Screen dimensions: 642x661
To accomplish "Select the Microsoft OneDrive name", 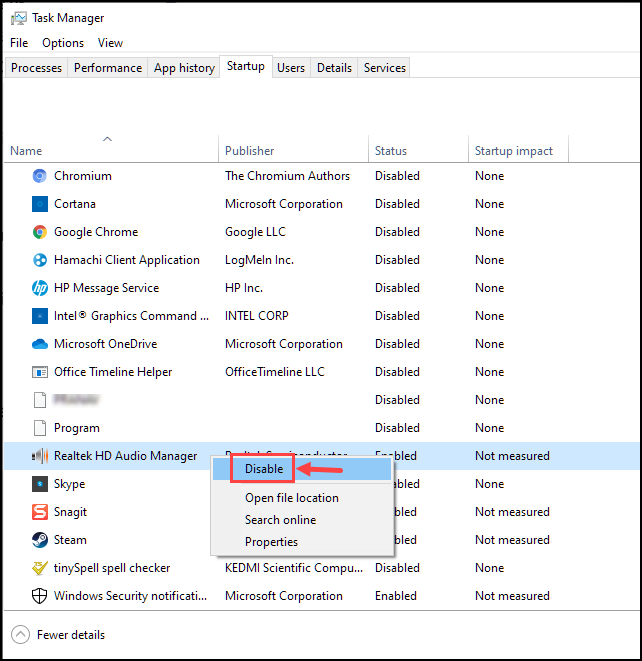I will [x=105, y=344].
